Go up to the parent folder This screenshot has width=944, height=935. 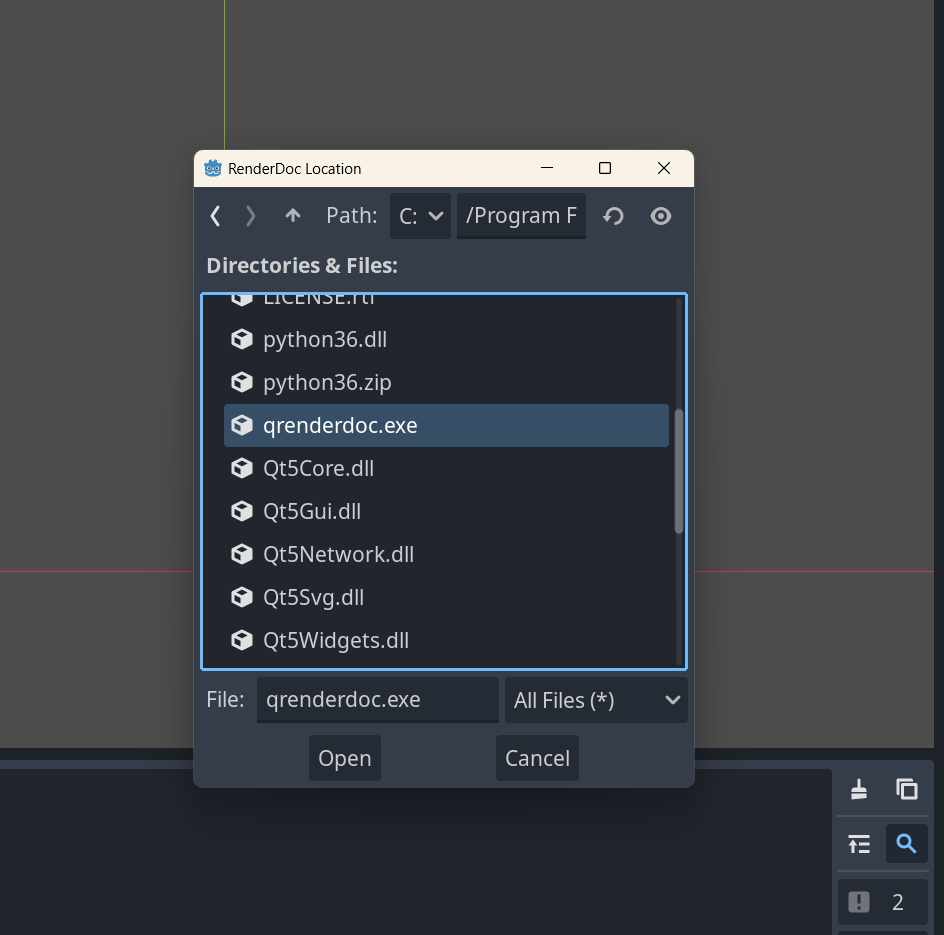pyautogui.click(x=293, y=216)
